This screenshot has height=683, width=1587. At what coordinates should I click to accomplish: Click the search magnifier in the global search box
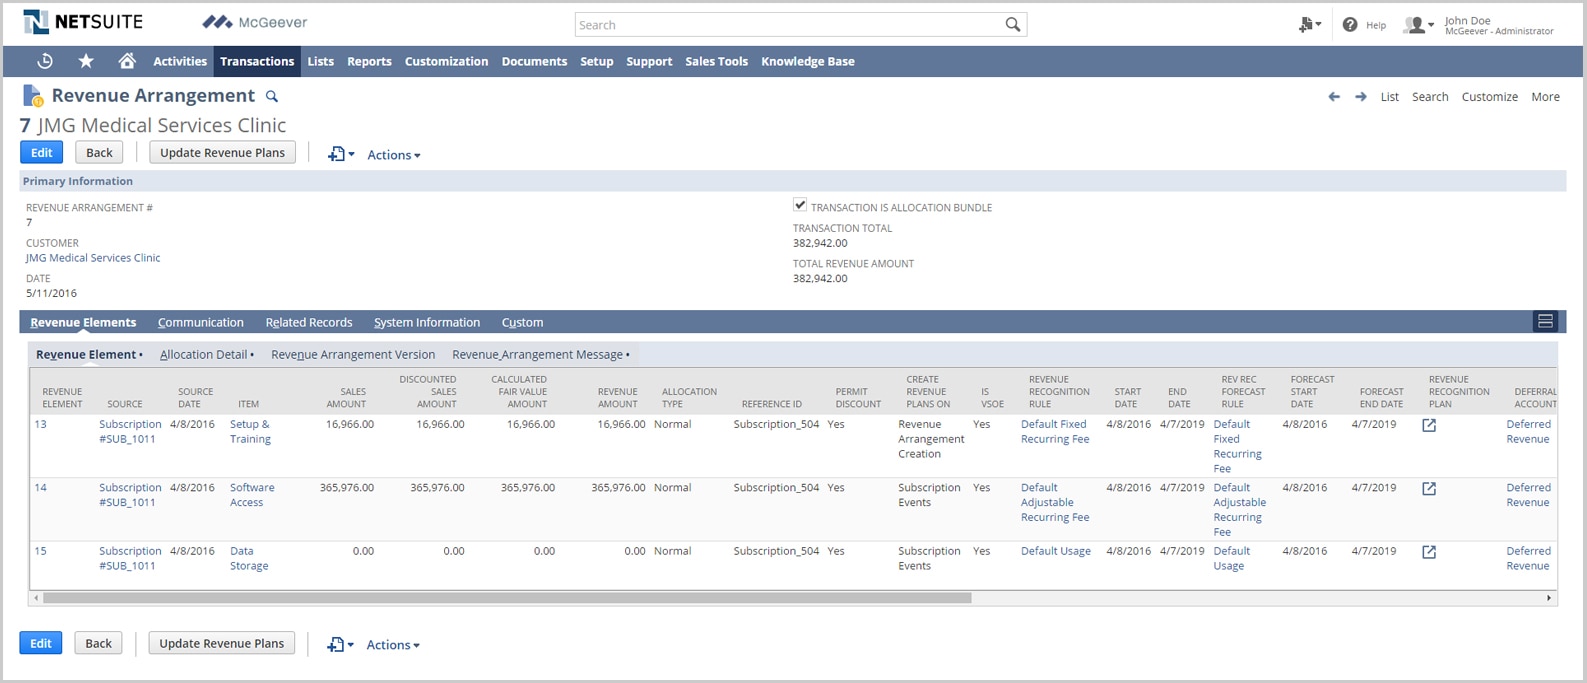[x=1013, y=25]
